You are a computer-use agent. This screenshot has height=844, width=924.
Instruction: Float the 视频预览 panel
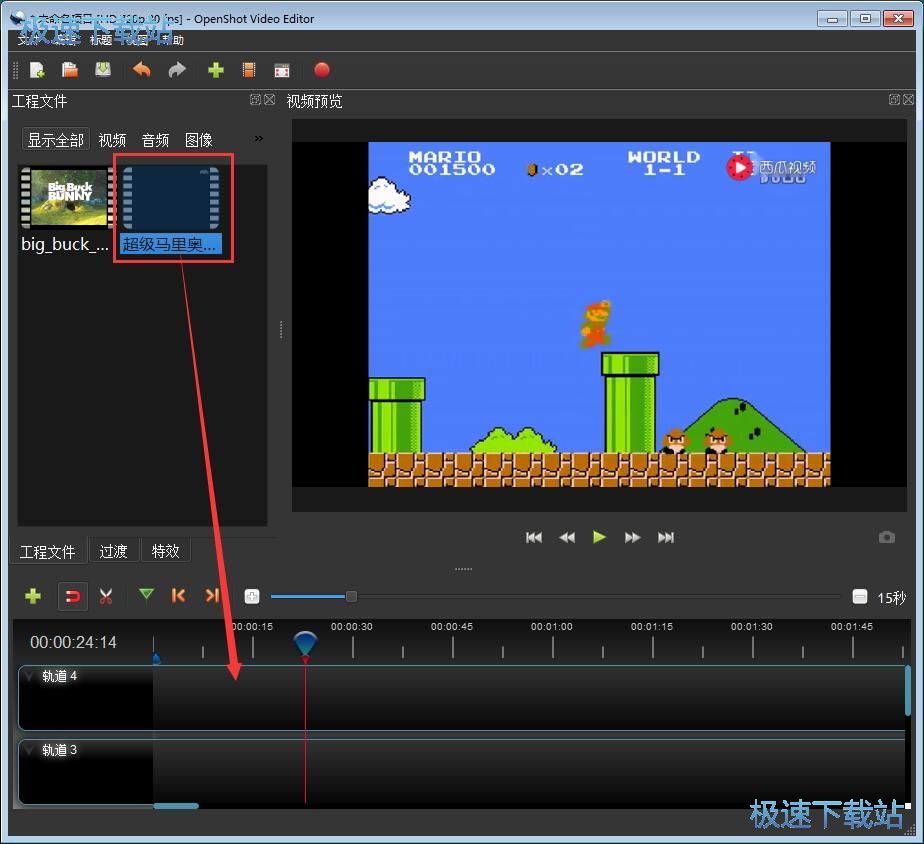tap(894, 100)
